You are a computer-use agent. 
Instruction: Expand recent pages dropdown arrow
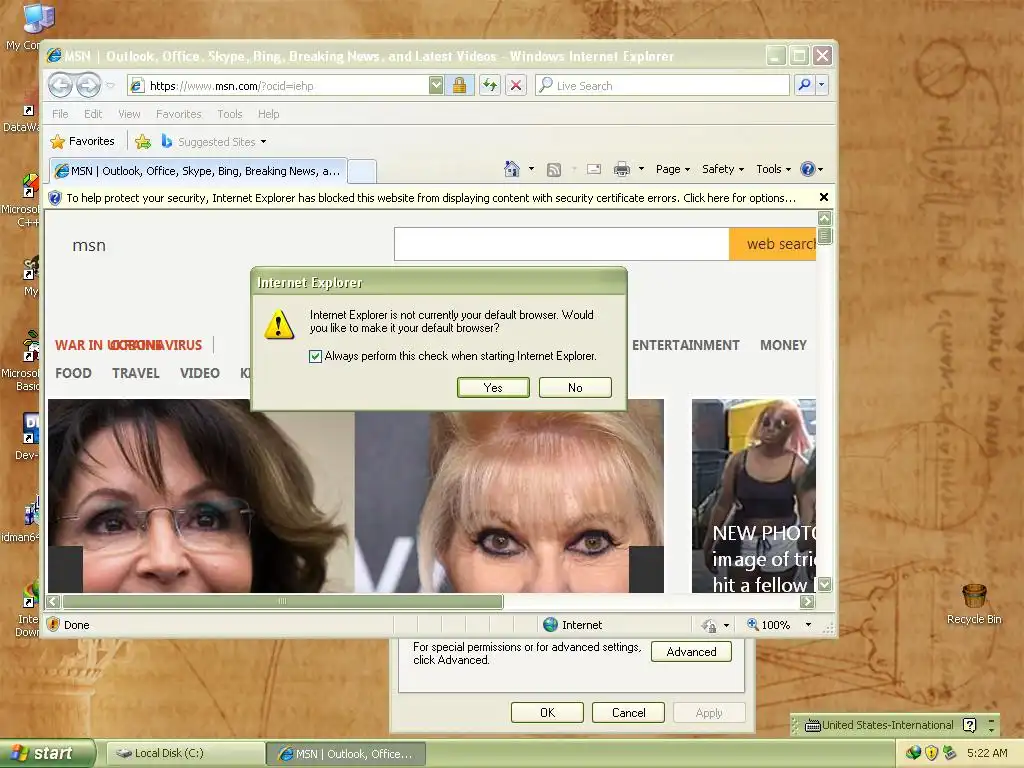pos(110,86)
